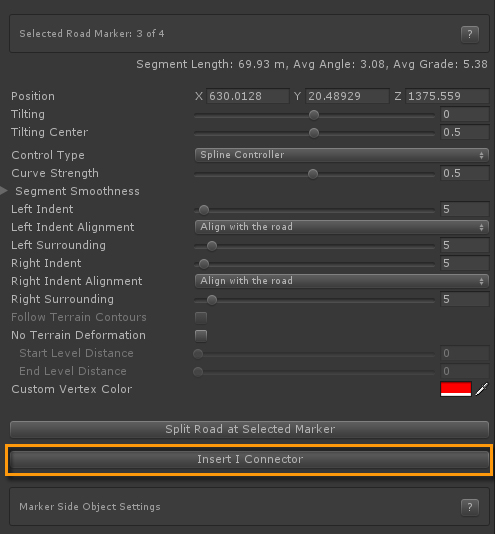Expand the Segment Smoothness foldout
Image resolution: width=495 pixels, height=534 pixels.
[x=4, y=191]
